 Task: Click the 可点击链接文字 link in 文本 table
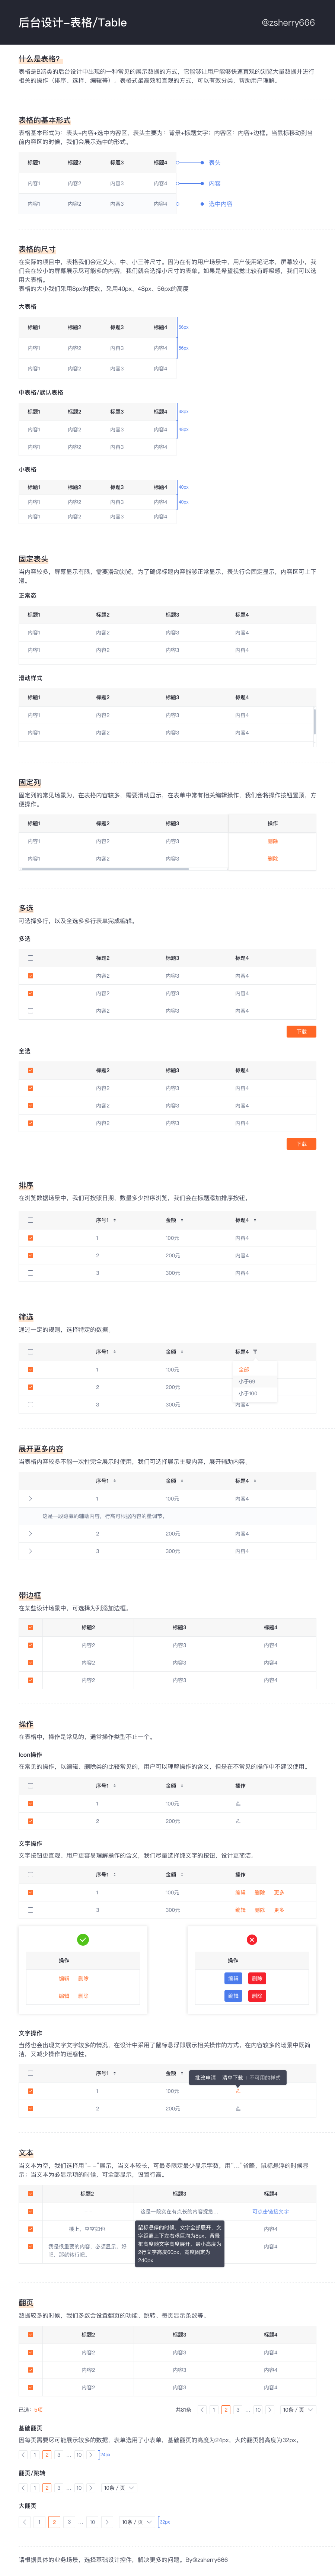tap(270, 2211)
